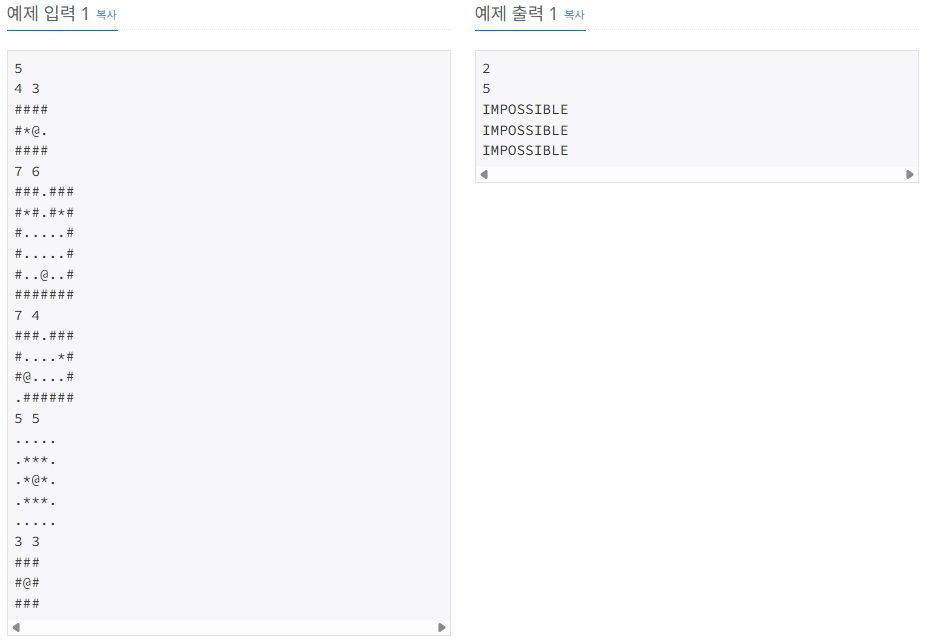Place cursor on the "5 5" input line
The width and height of the screenshot is (929, 642).
27,419
